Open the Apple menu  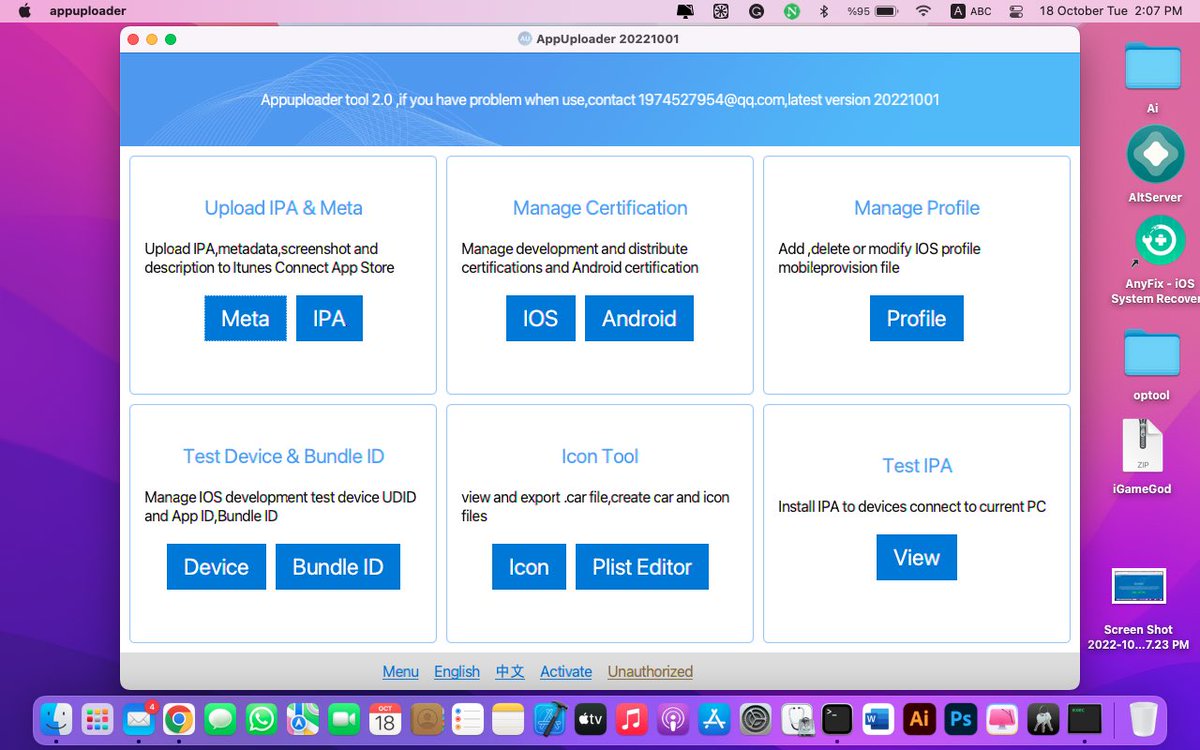coord(26,11)
